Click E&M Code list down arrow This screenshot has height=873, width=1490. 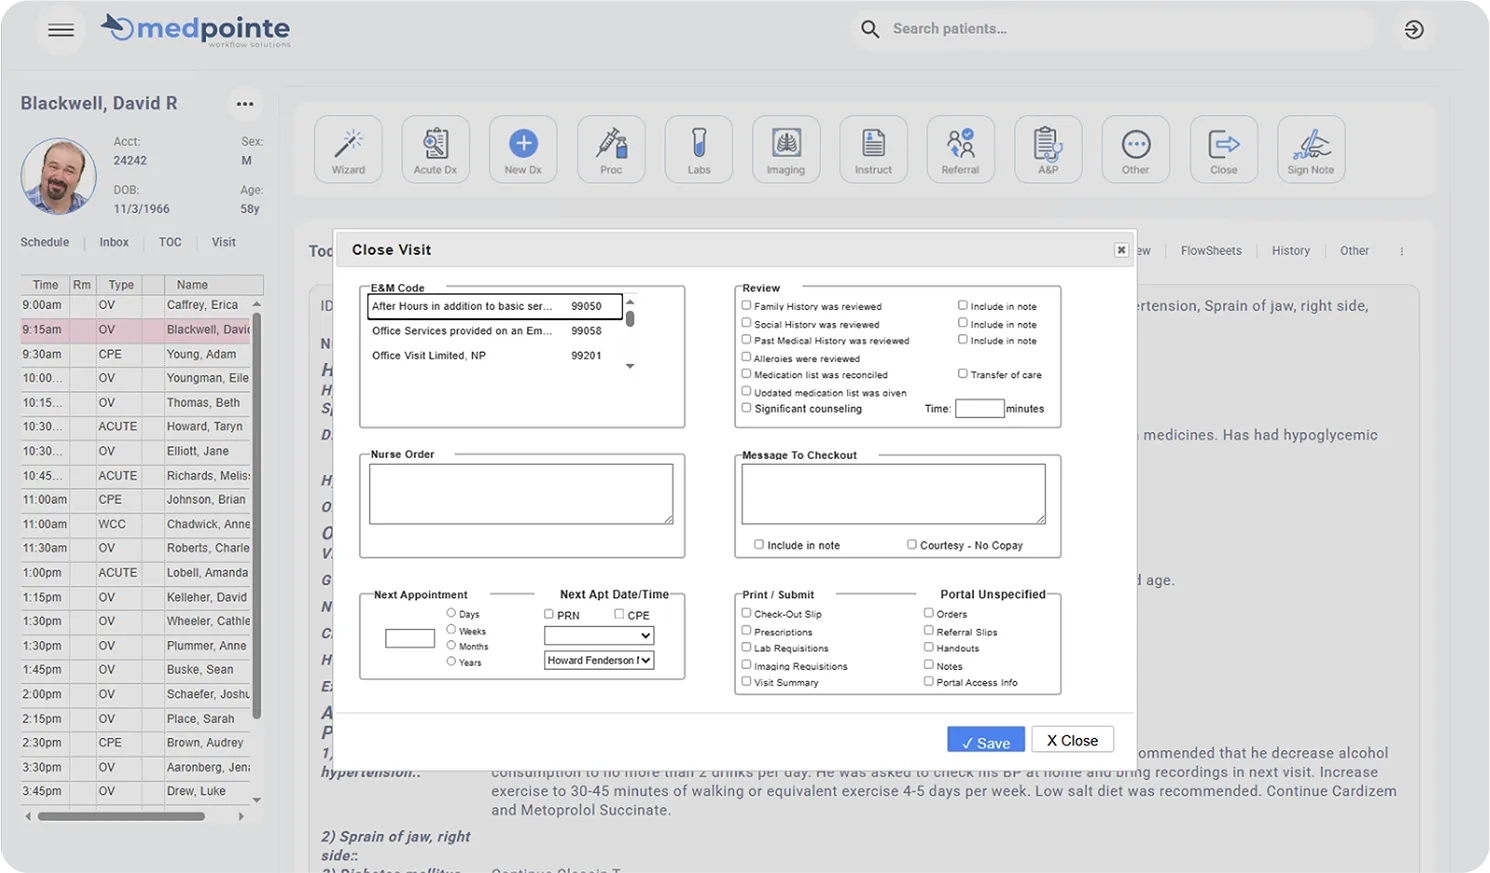(x=630, y=366)
